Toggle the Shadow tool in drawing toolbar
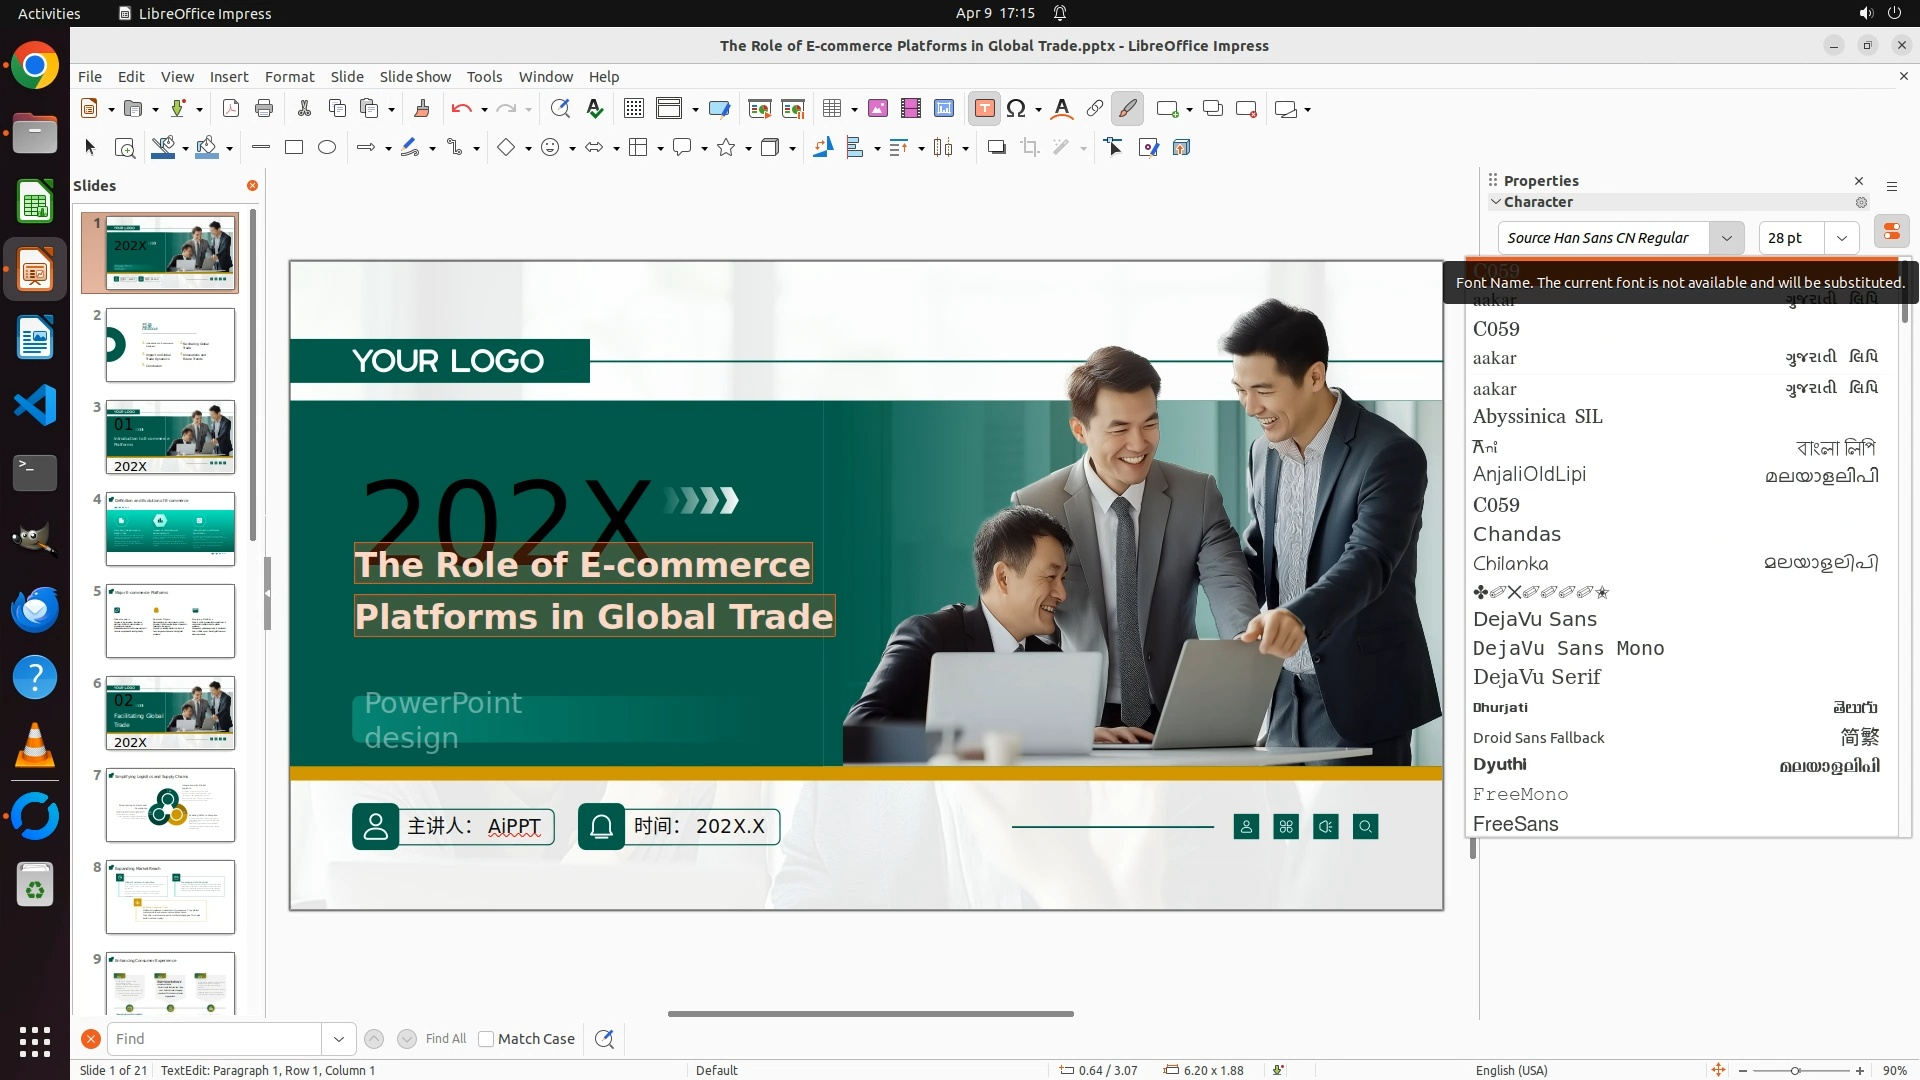Viewport: 1920px width, 1080px height. point(996,148)
